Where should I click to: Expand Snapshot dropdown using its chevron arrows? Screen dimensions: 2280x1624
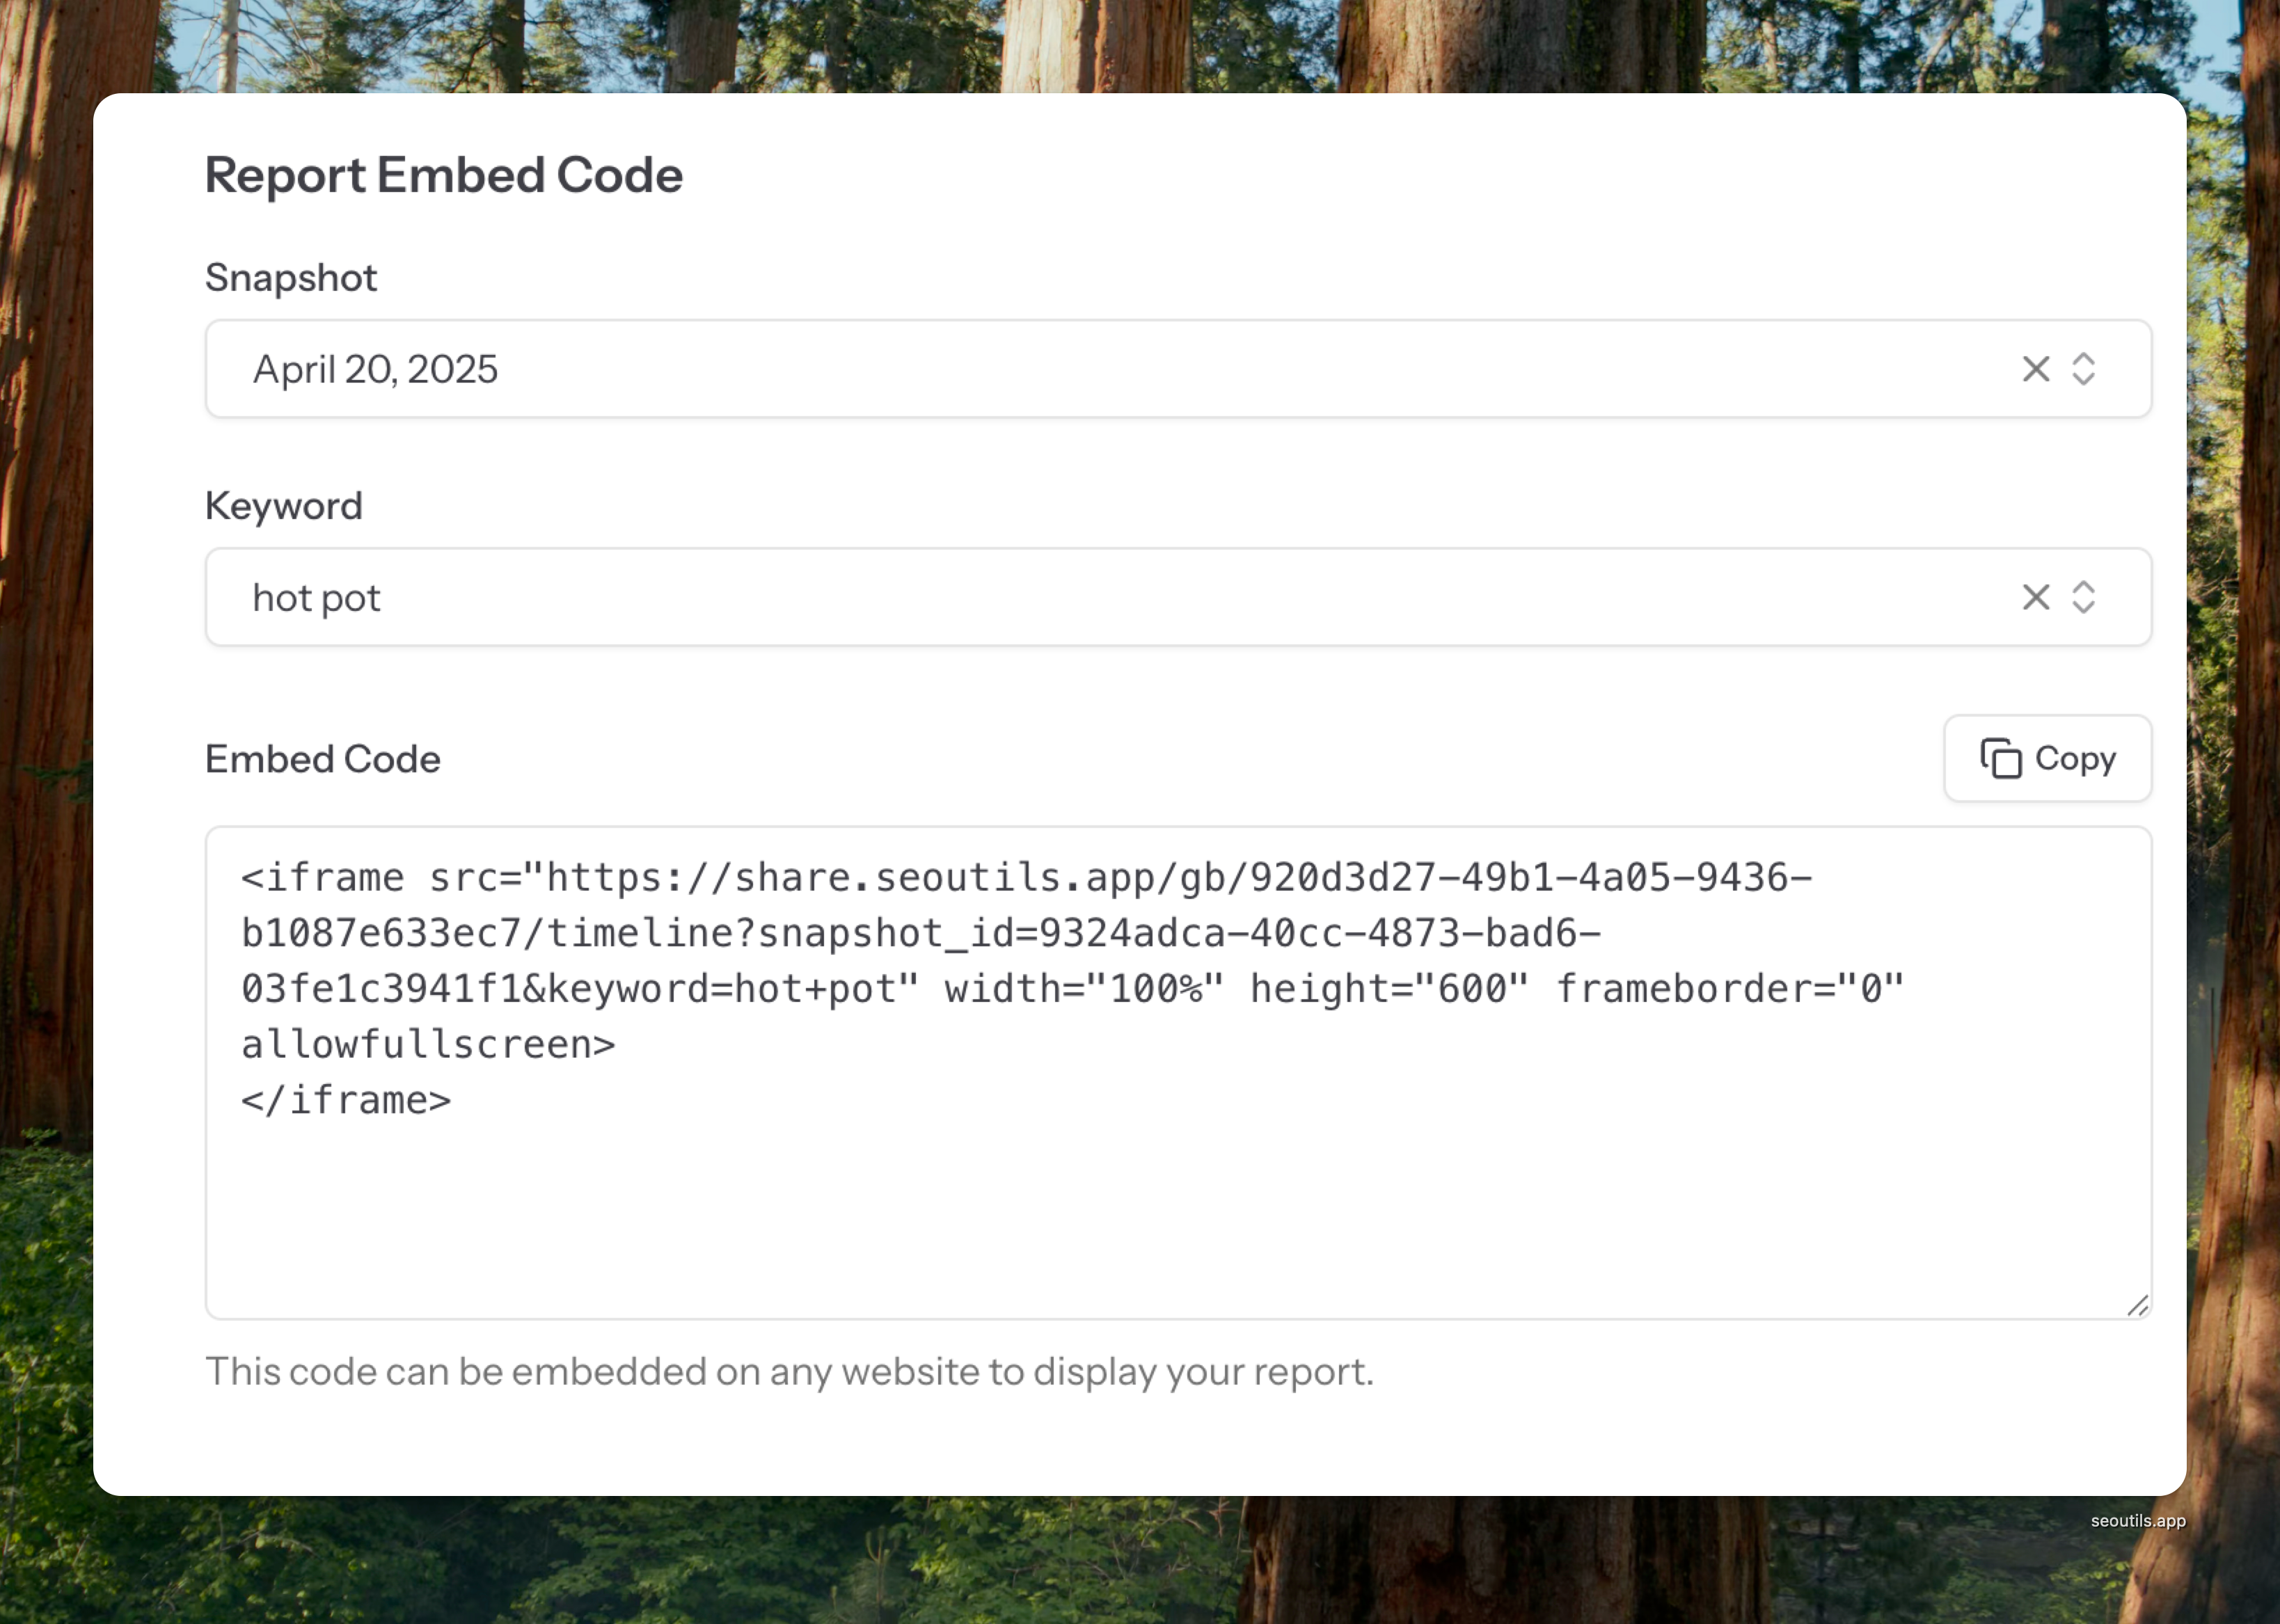[x=2083, y=369]
